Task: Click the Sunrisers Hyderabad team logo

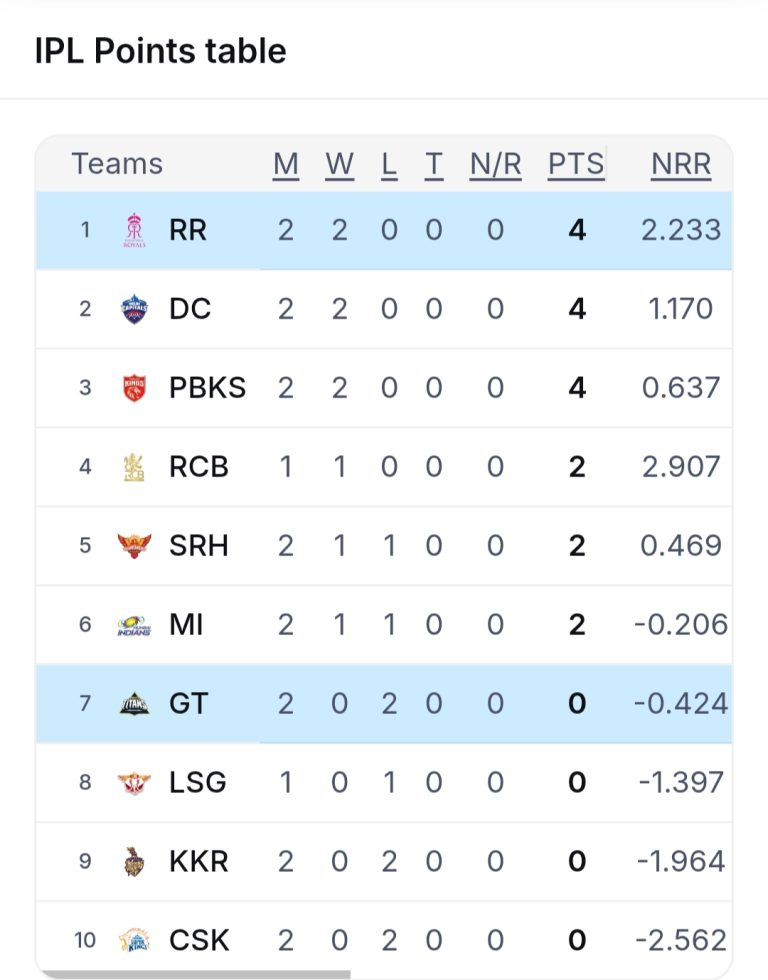Action: tap(132, 545)
